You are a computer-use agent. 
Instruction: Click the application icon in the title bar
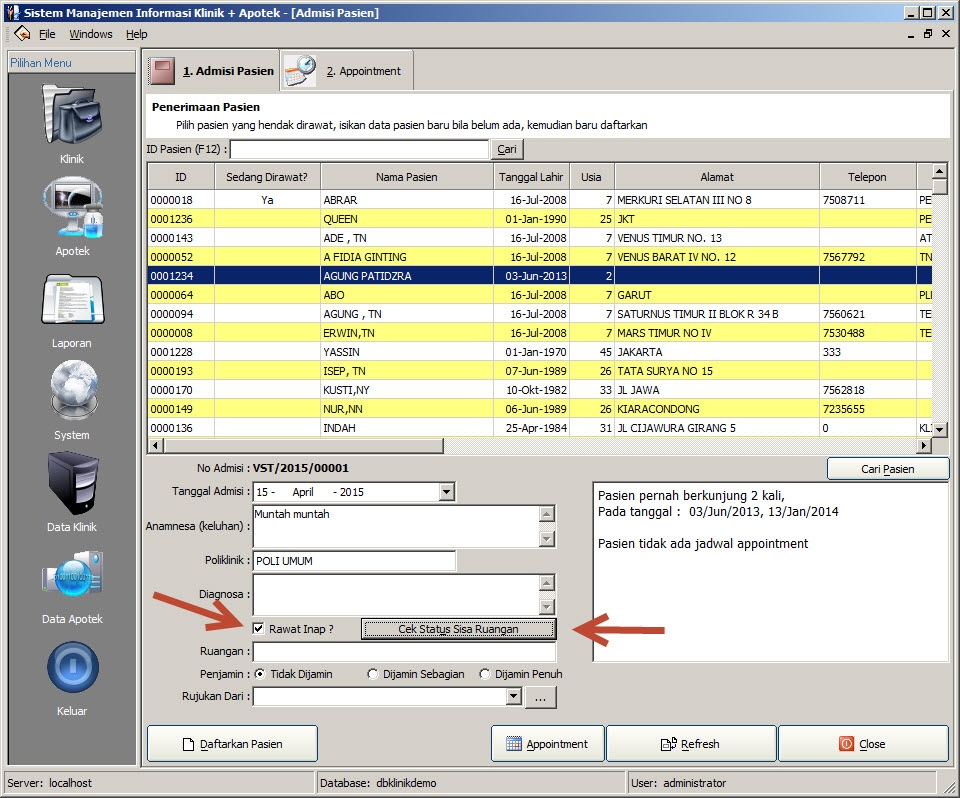[x=12, y=12]
